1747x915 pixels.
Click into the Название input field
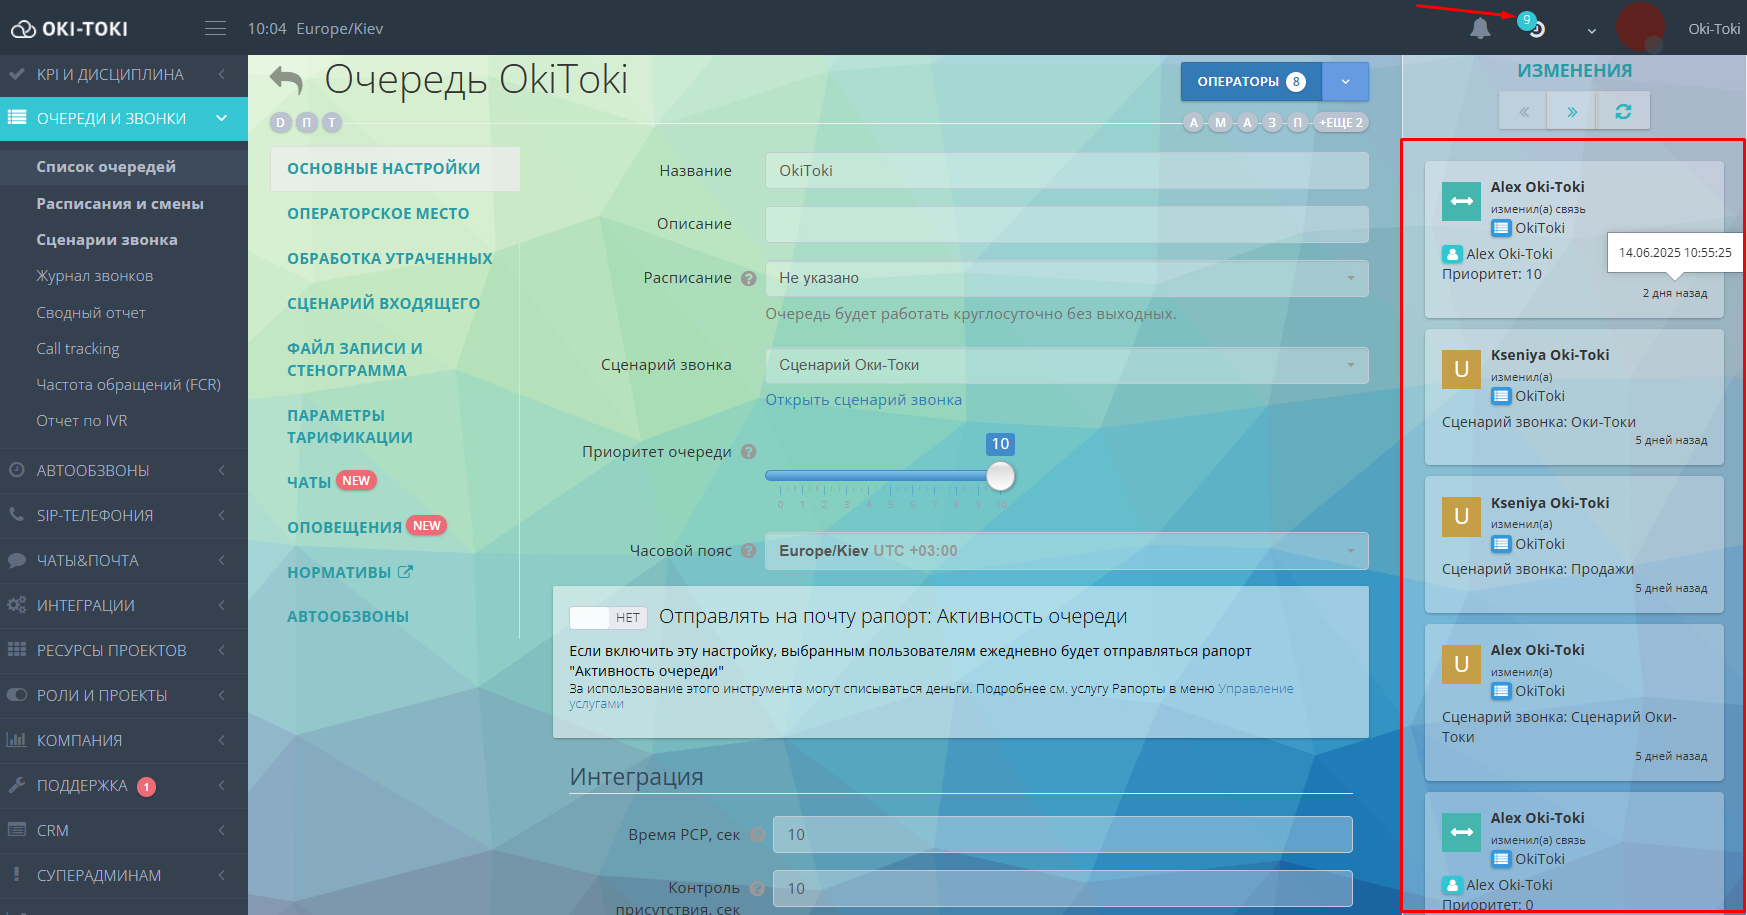tap(1067, 171)
